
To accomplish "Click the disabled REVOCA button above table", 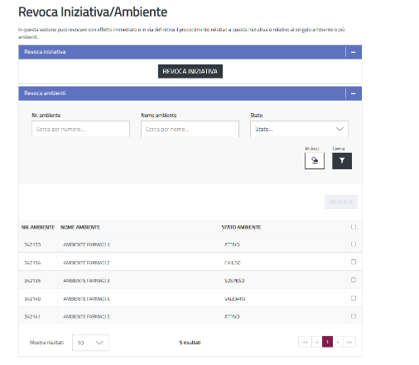I will [341, 202].
